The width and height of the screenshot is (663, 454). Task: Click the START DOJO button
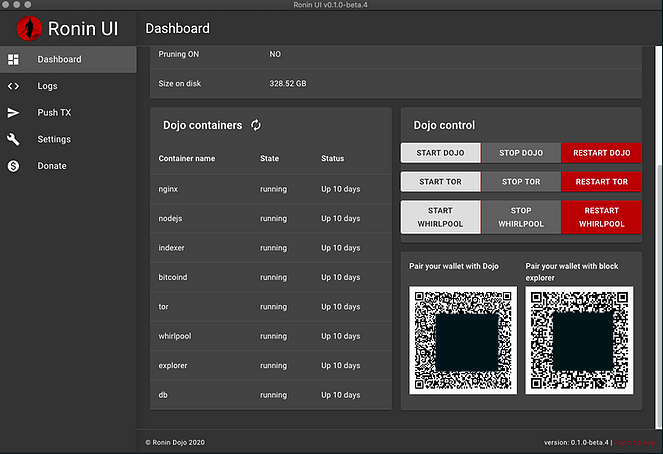[441, 153]
